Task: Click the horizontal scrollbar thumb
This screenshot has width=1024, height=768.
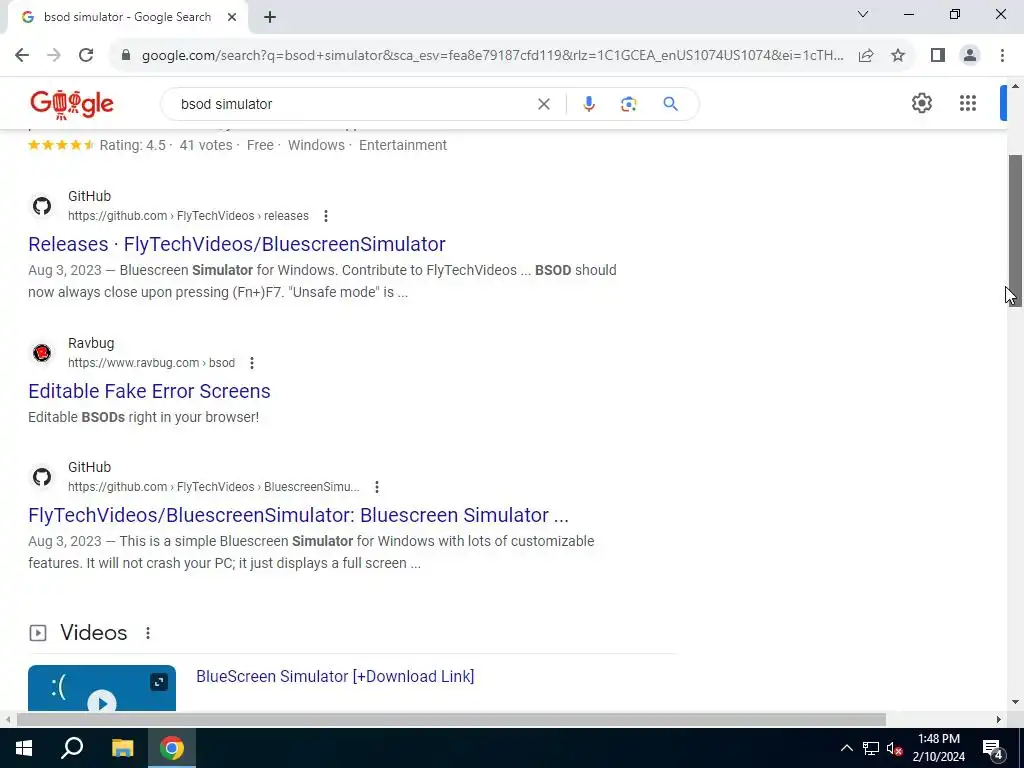Action: (x=451, y=720)
